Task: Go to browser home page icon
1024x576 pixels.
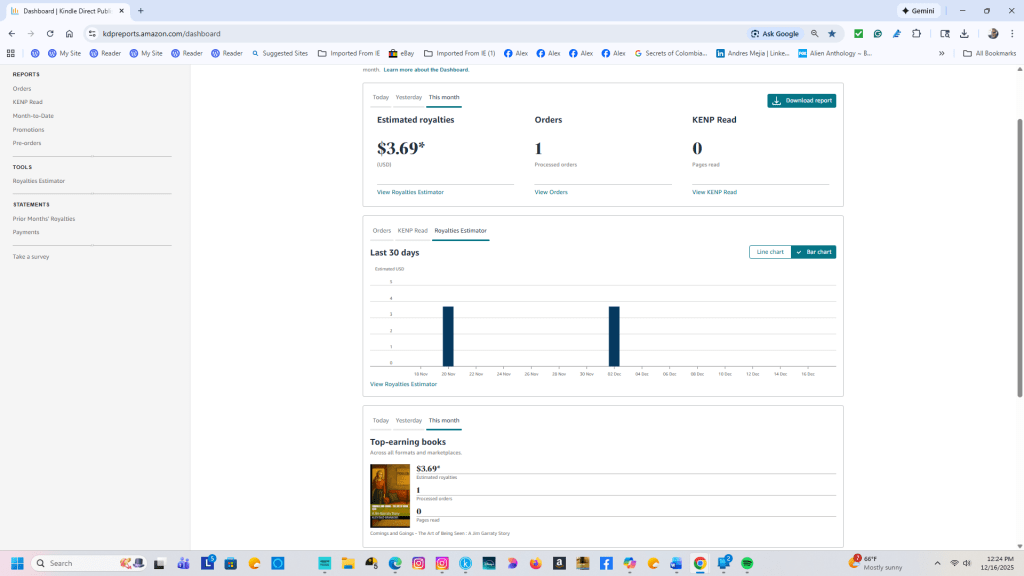Action: (x=69, y=33)
